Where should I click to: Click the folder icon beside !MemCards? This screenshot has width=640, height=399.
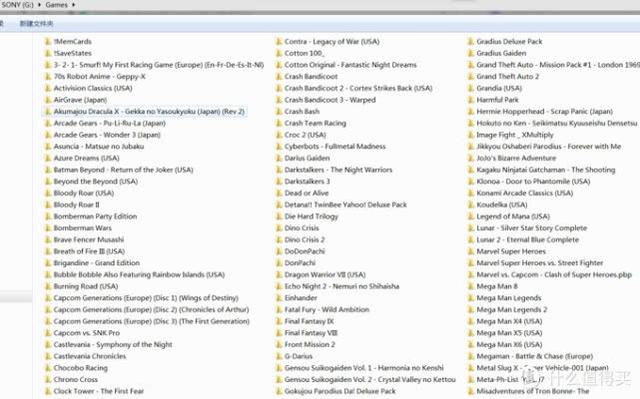pos(48,41)
